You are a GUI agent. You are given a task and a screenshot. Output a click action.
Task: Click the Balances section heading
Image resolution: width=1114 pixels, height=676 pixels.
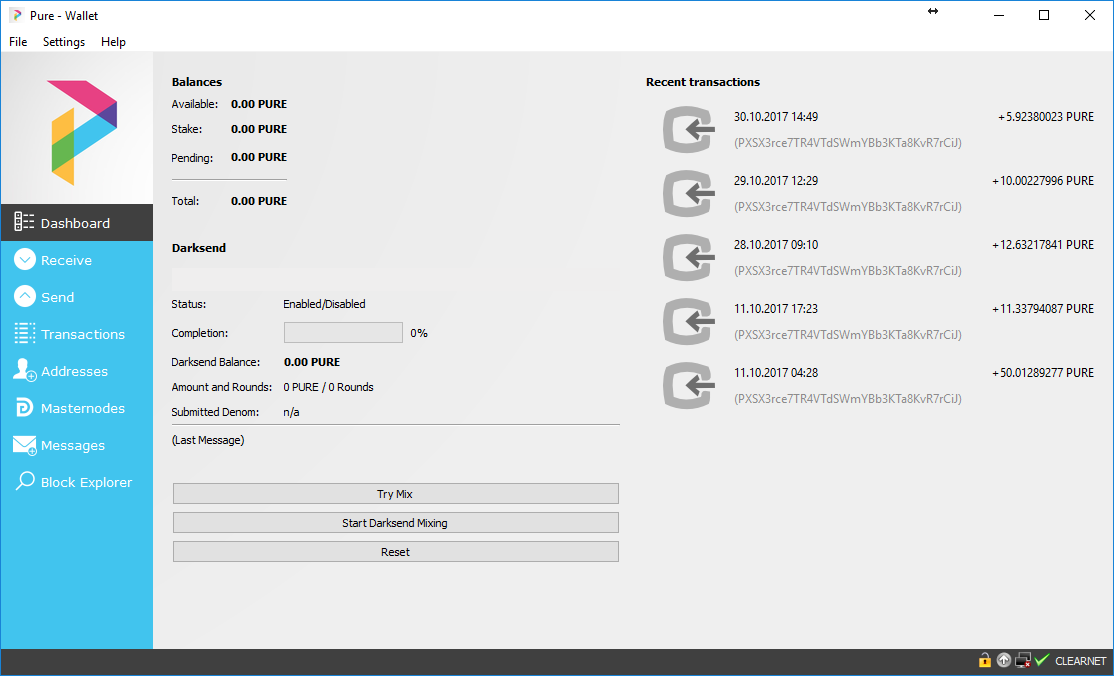point(197,82)
